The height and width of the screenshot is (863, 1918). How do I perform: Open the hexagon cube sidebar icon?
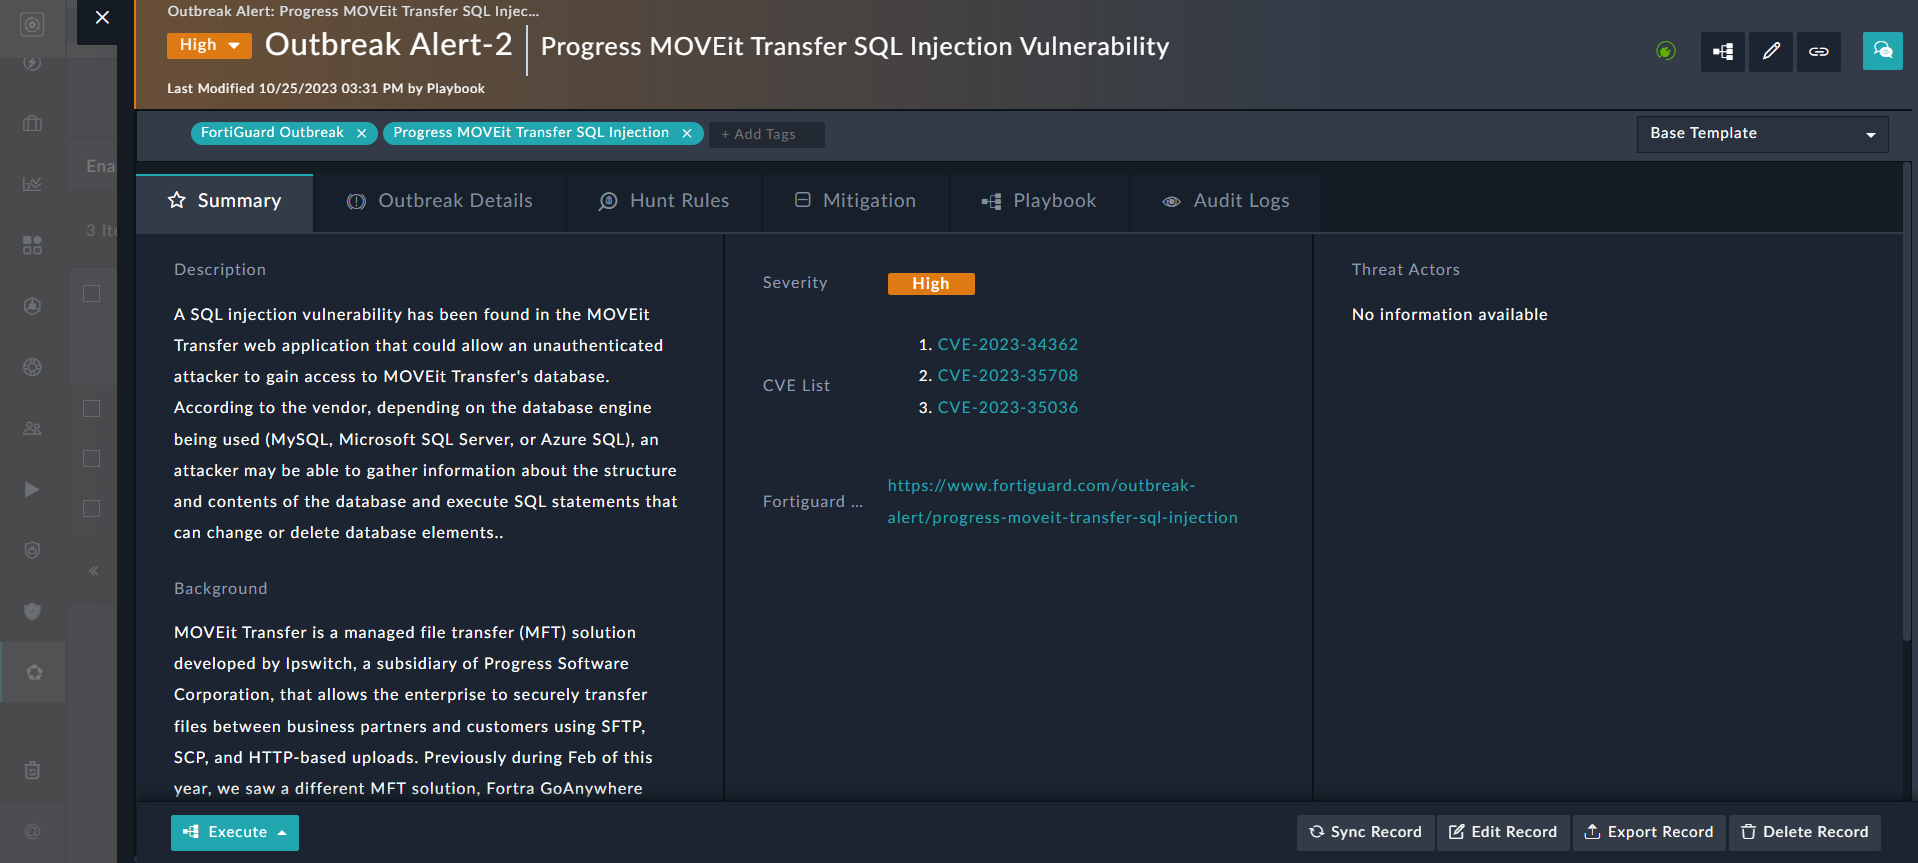click(32, 306)
